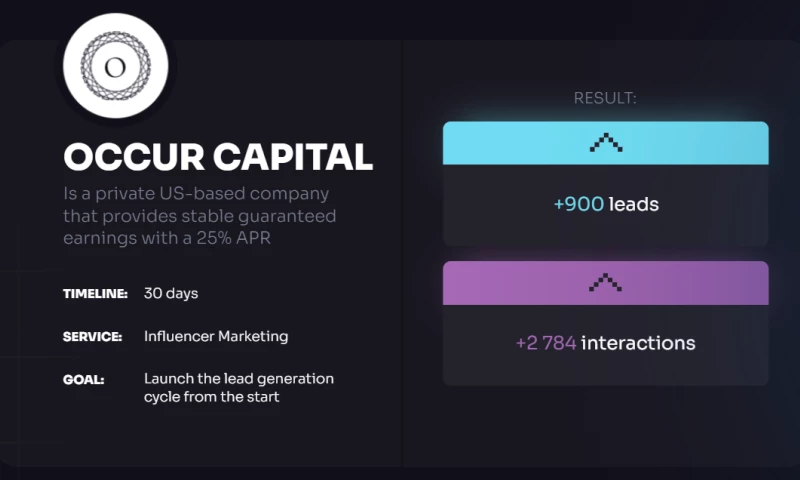Select the OCCUR CAPITAL heading
800x480 pixels.
point(218,156)
